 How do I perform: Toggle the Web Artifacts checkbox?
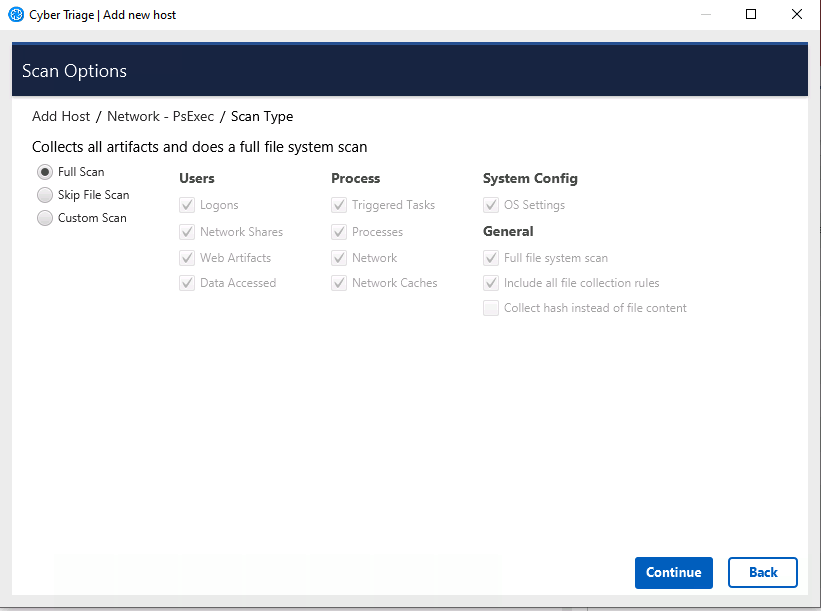pos(187,258)
